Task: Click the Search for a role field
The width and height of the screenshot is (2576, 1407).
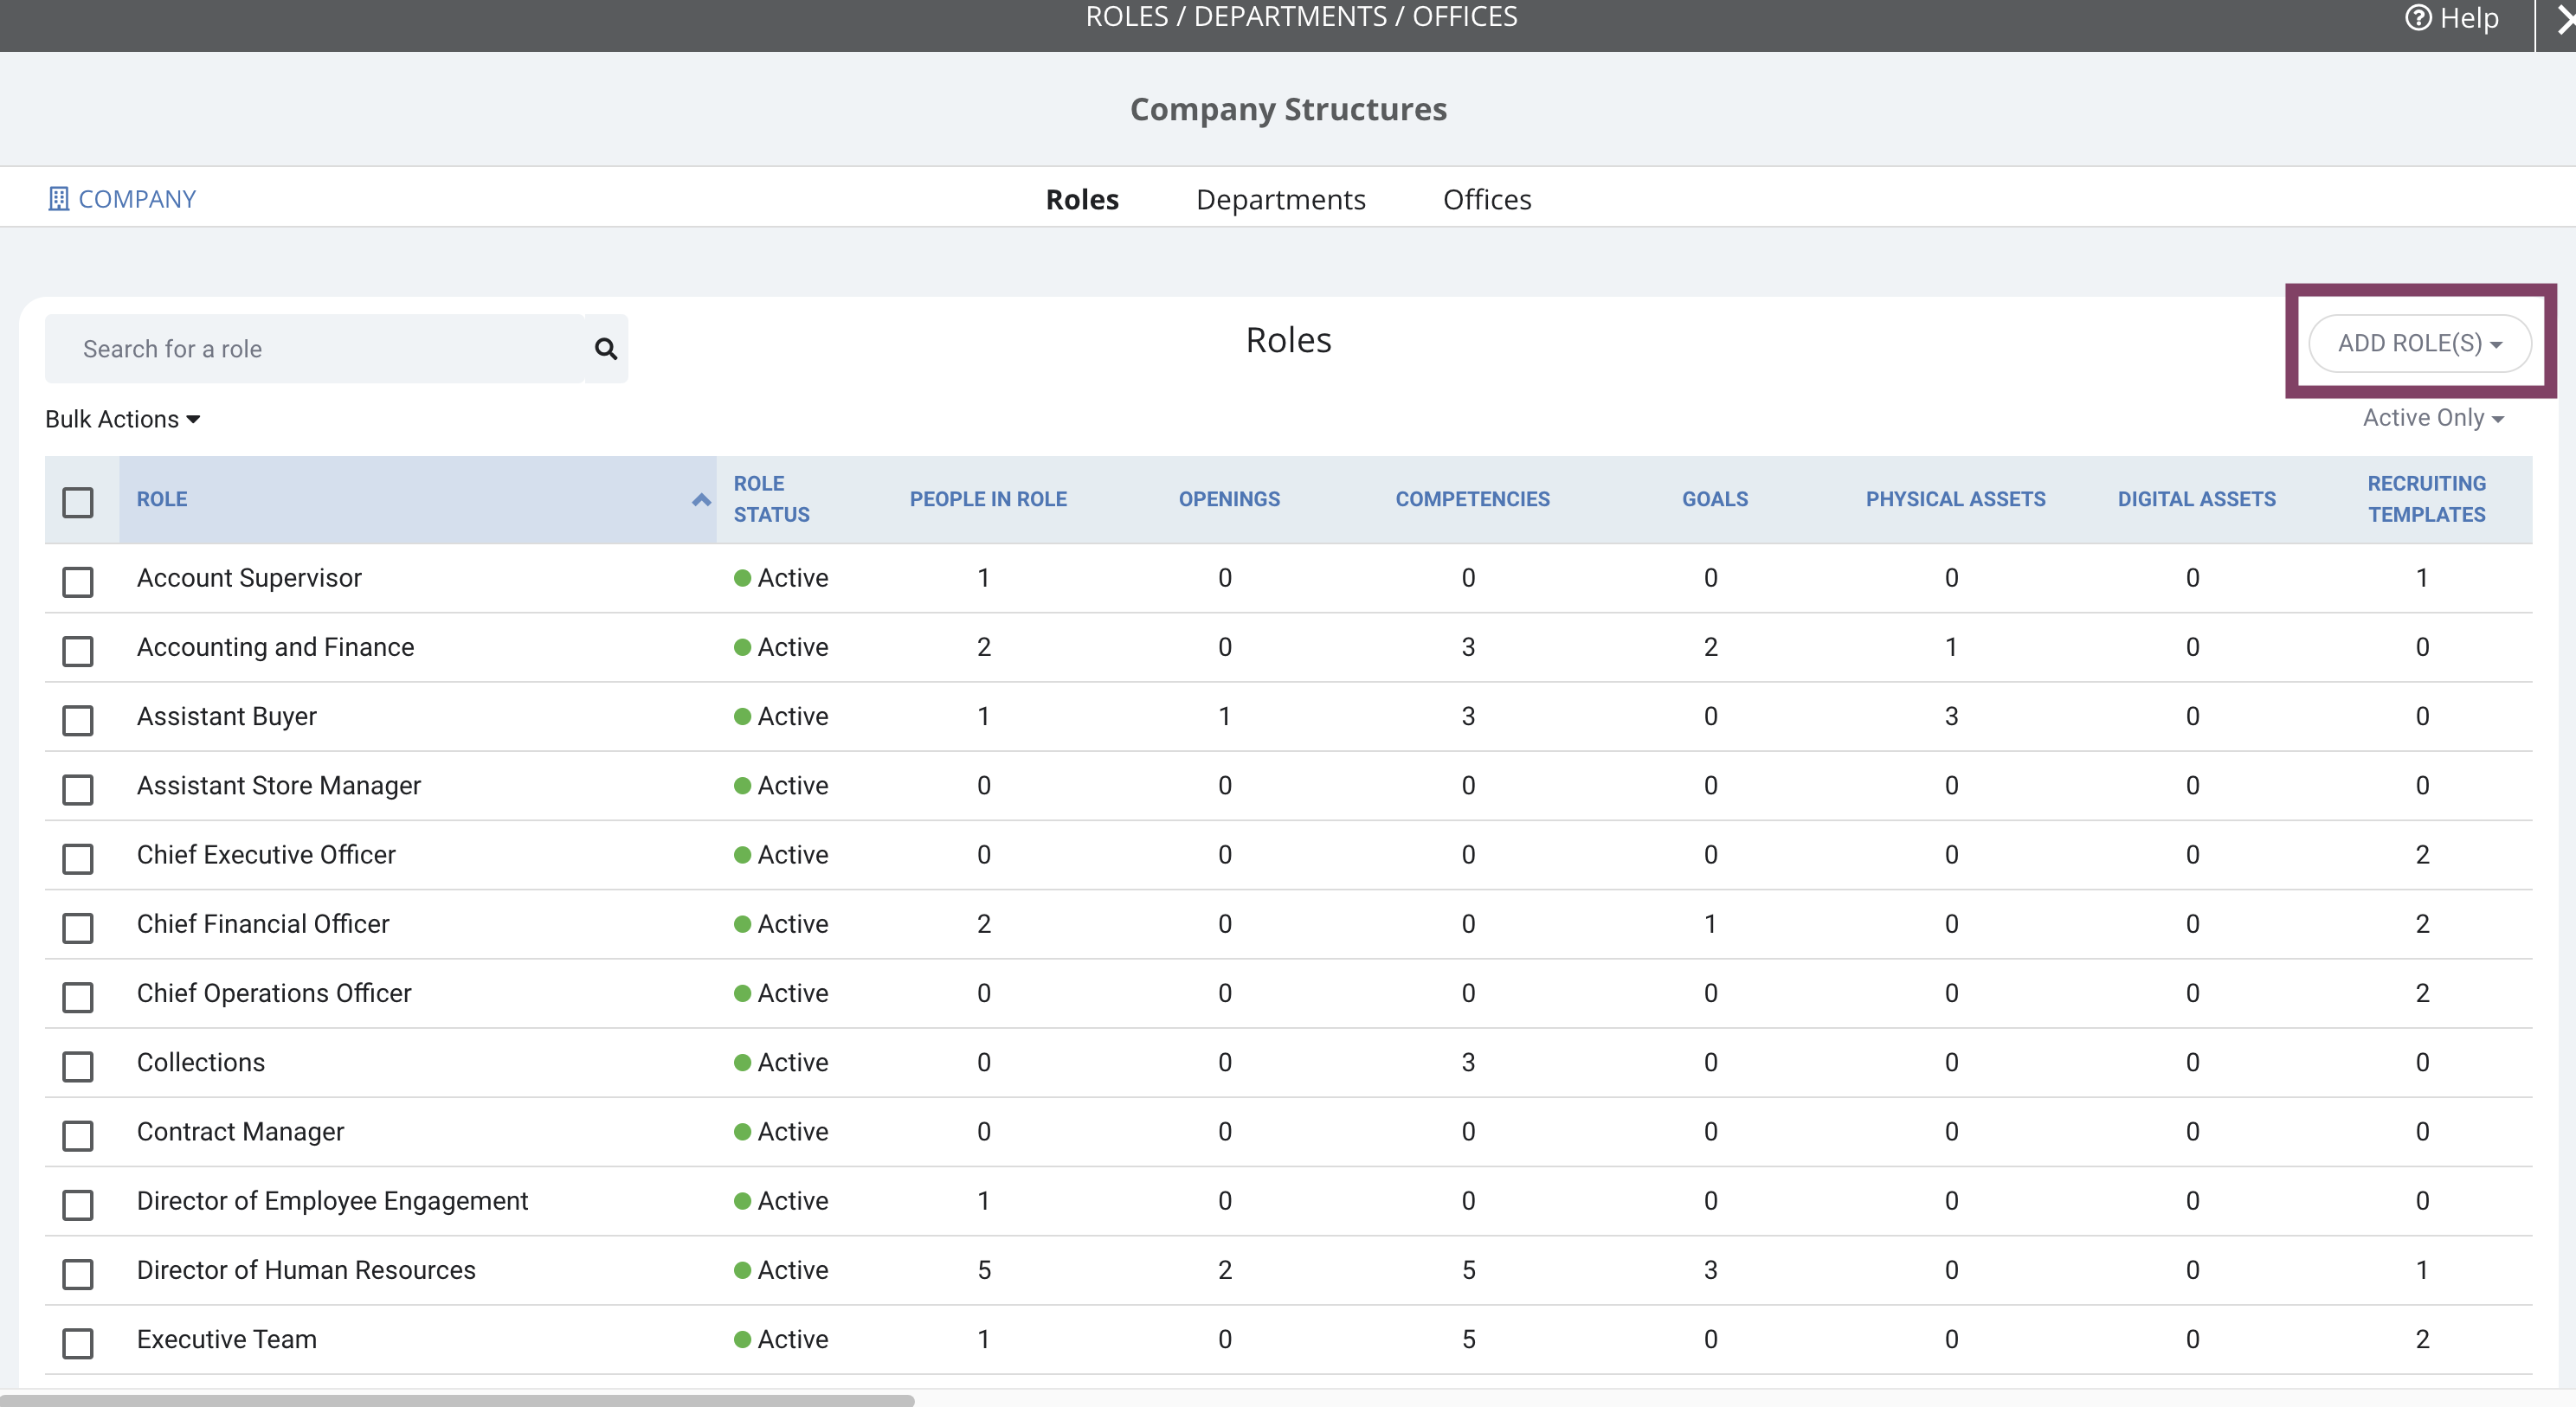Action: click(x=315, y=349)
